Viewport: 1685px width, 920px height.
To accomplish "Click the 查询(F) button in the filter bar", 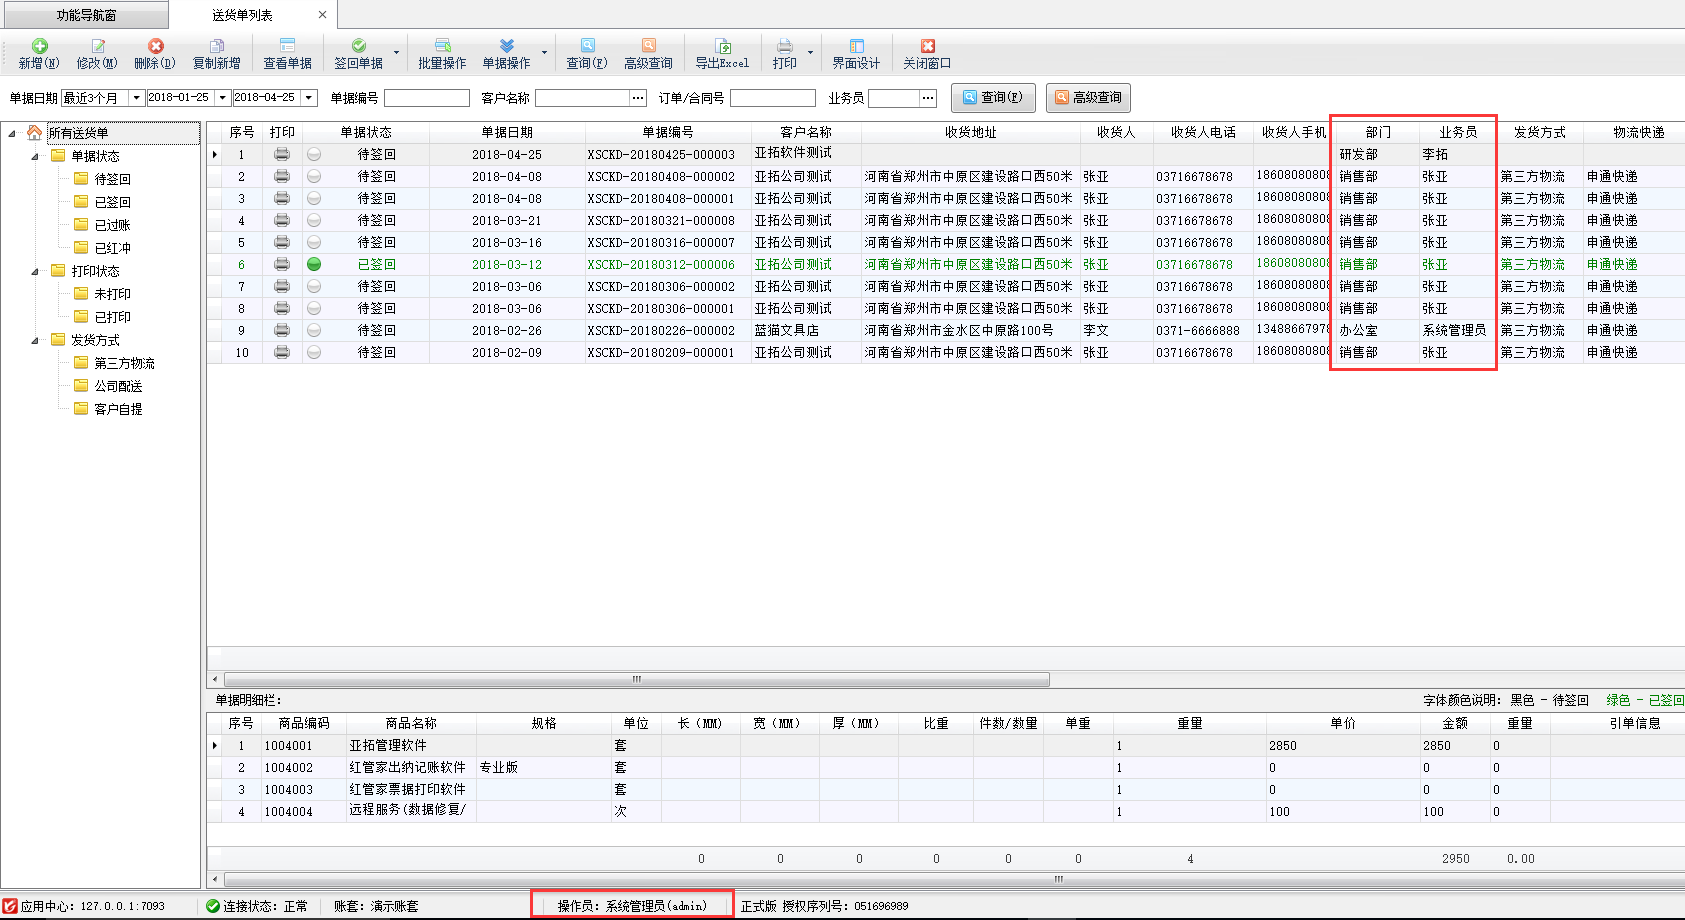I will (993, 98).
